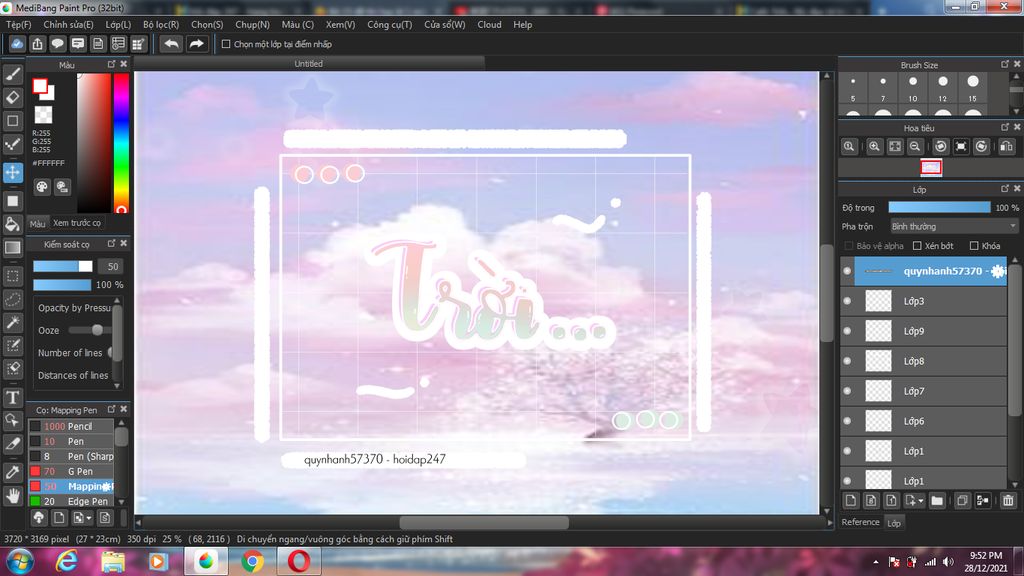Undock the Brush Size panel
1024x576 pixels.
[1004, 64]
